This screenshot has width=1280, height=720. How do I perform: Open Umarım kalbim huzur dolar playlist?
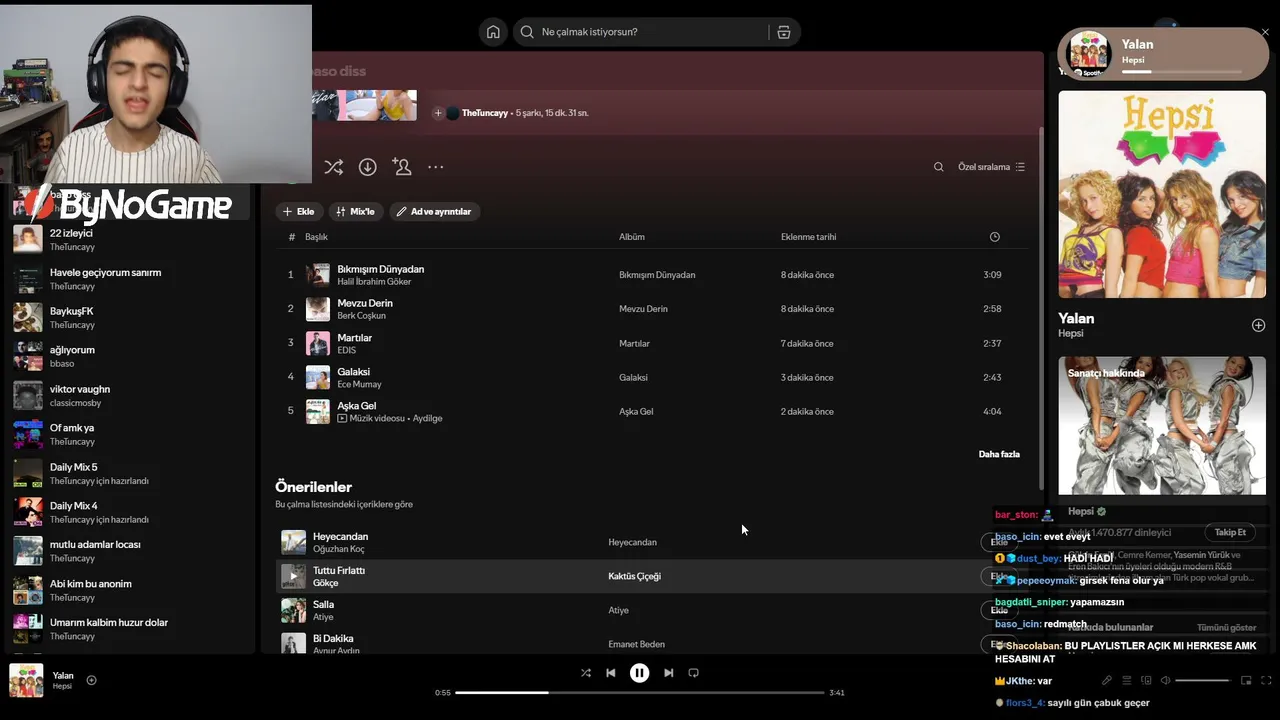130,629
